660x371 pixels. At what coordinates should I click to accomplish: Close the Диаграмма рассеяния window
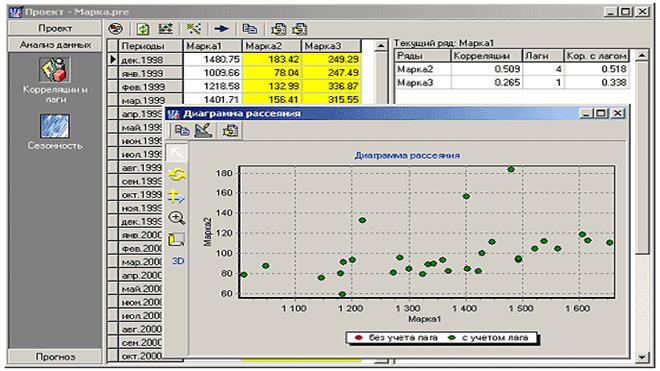[617, 113]
